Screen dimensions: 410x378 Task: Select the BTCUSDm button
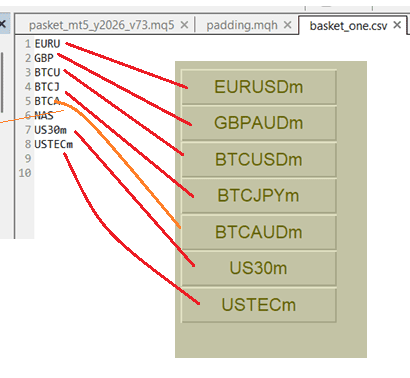259,159
